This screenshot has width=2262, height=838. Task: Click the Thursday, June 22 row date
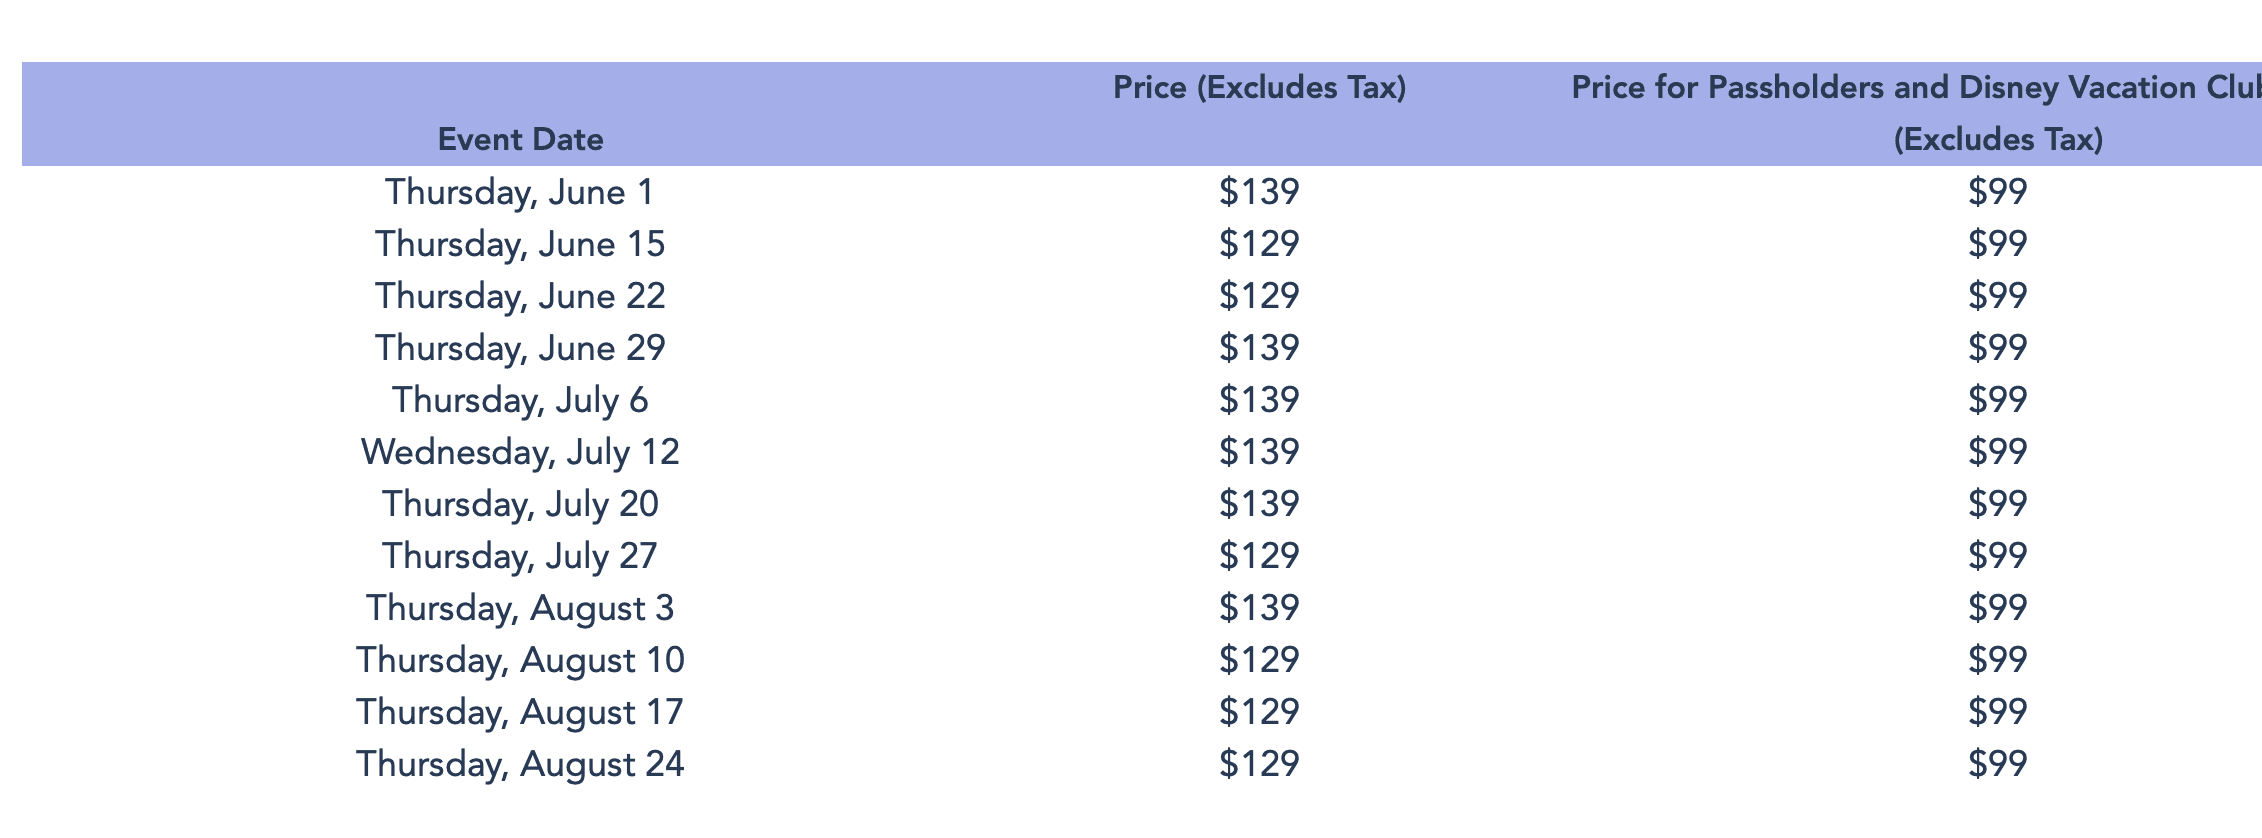[x=520, y=296]
